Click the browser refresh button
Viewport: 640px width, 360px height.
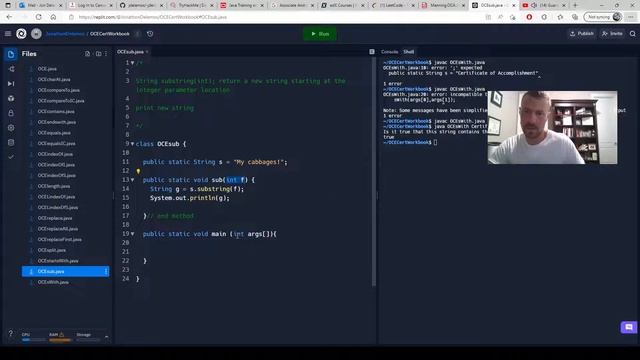pos(38,17)
